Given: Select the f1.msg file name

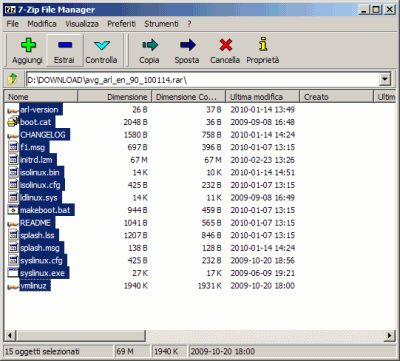Looking at the screenshot, I should pyautogui.click(x=32, y=147).
